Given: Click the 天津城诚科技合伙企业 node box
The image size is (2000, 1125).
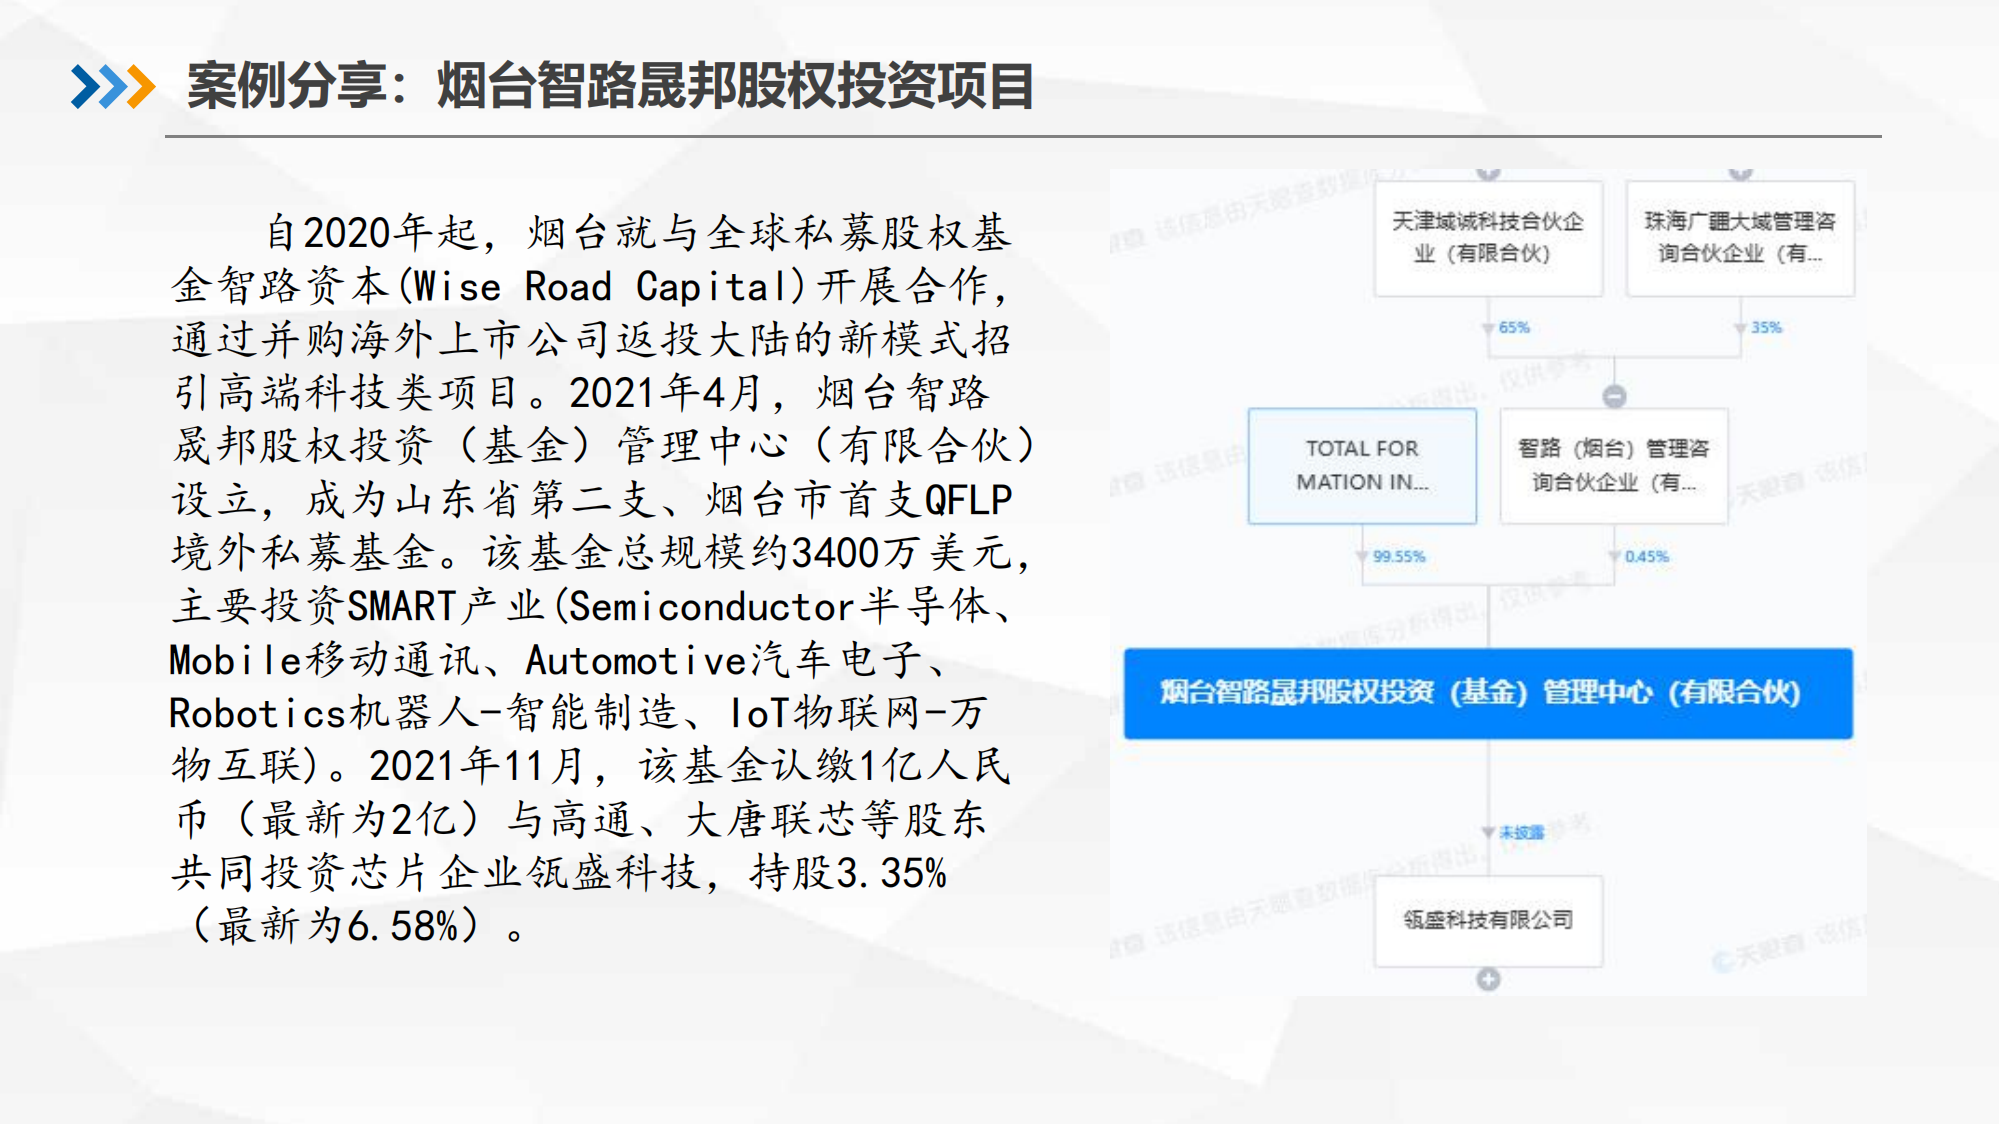Looking at the screenshot, I should 1488,238.
